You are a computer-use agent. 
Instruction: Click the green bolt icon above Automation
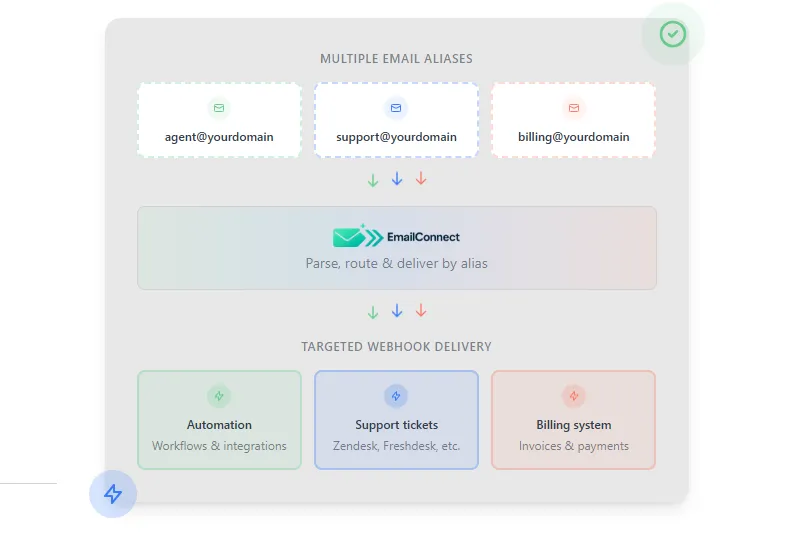point(219,396)
